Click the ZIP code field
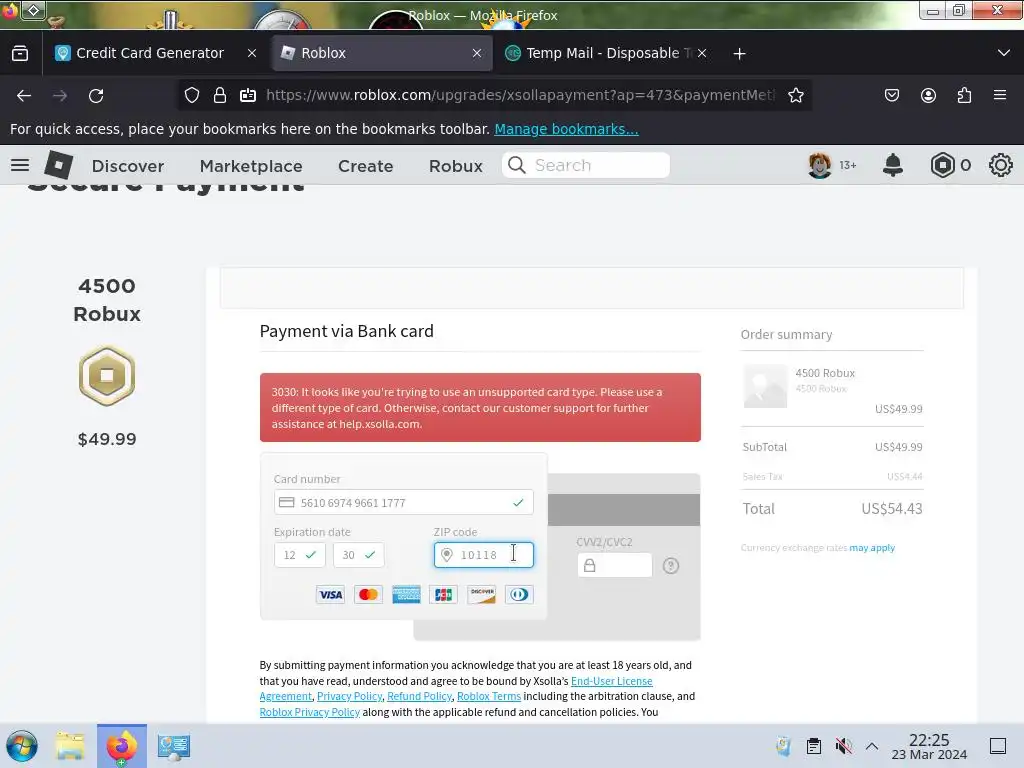 [484, 555]
